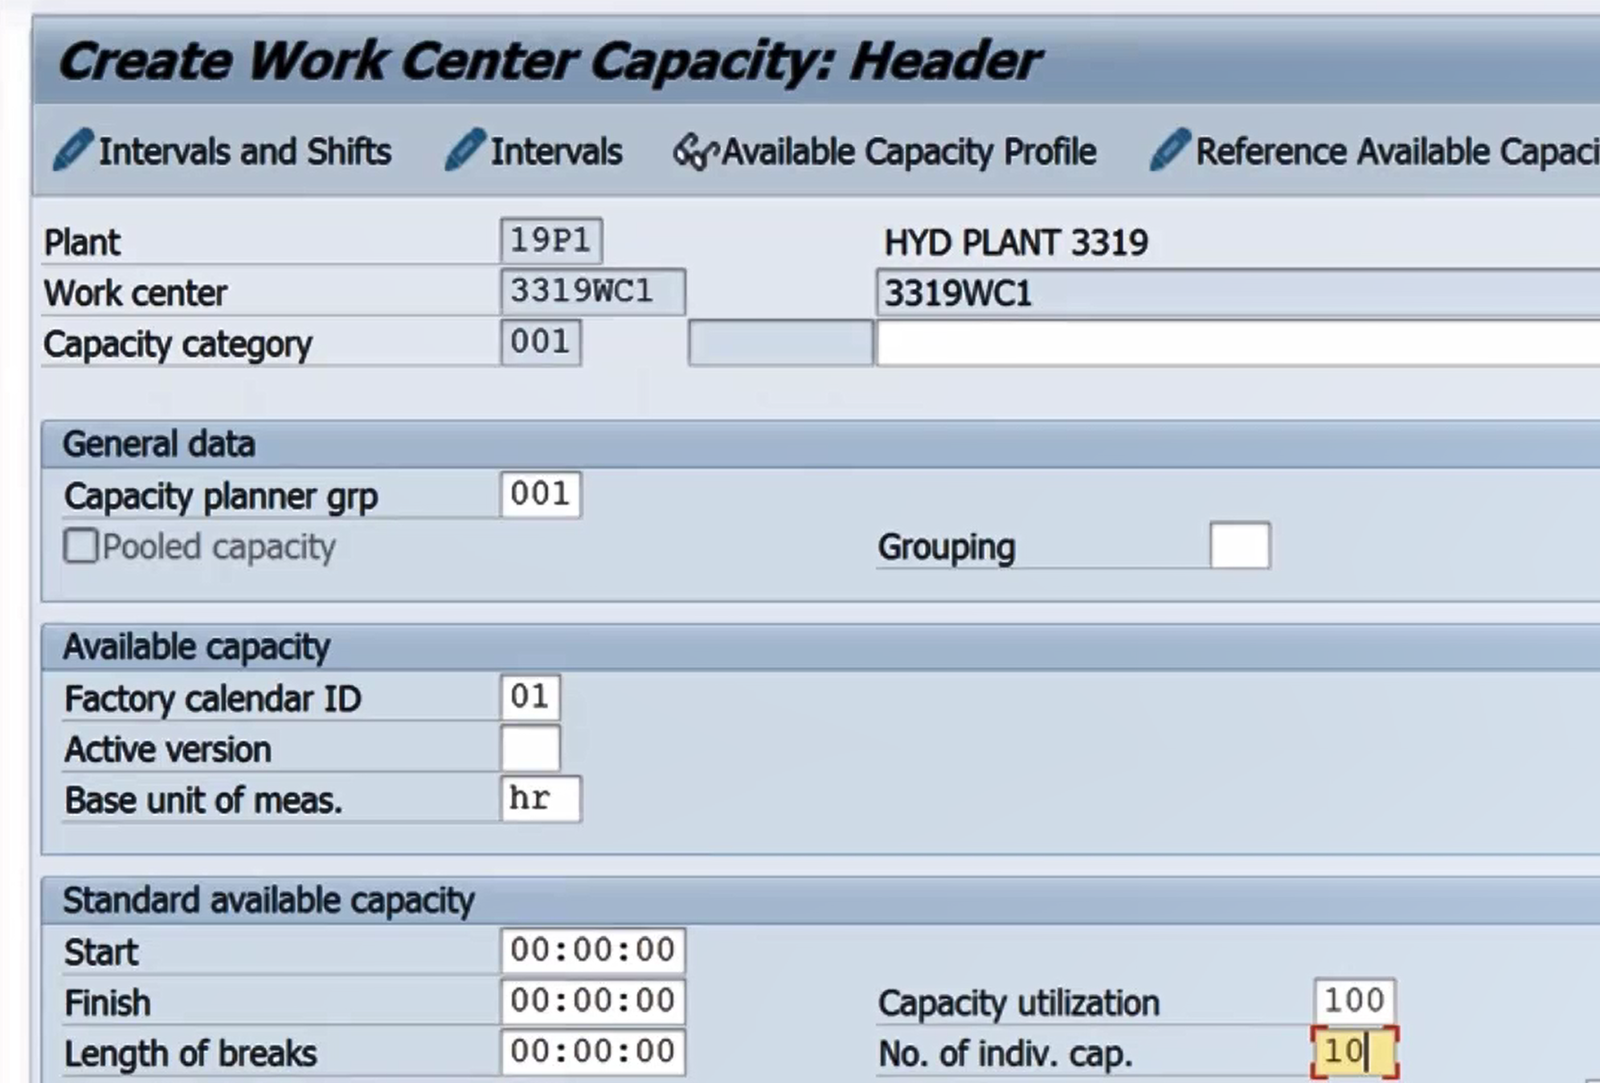Viewport: 1600px width, 1083px height.
Task: Click the Factory calendar ID field
Action: pyautogui.click(x=530, y=697)
